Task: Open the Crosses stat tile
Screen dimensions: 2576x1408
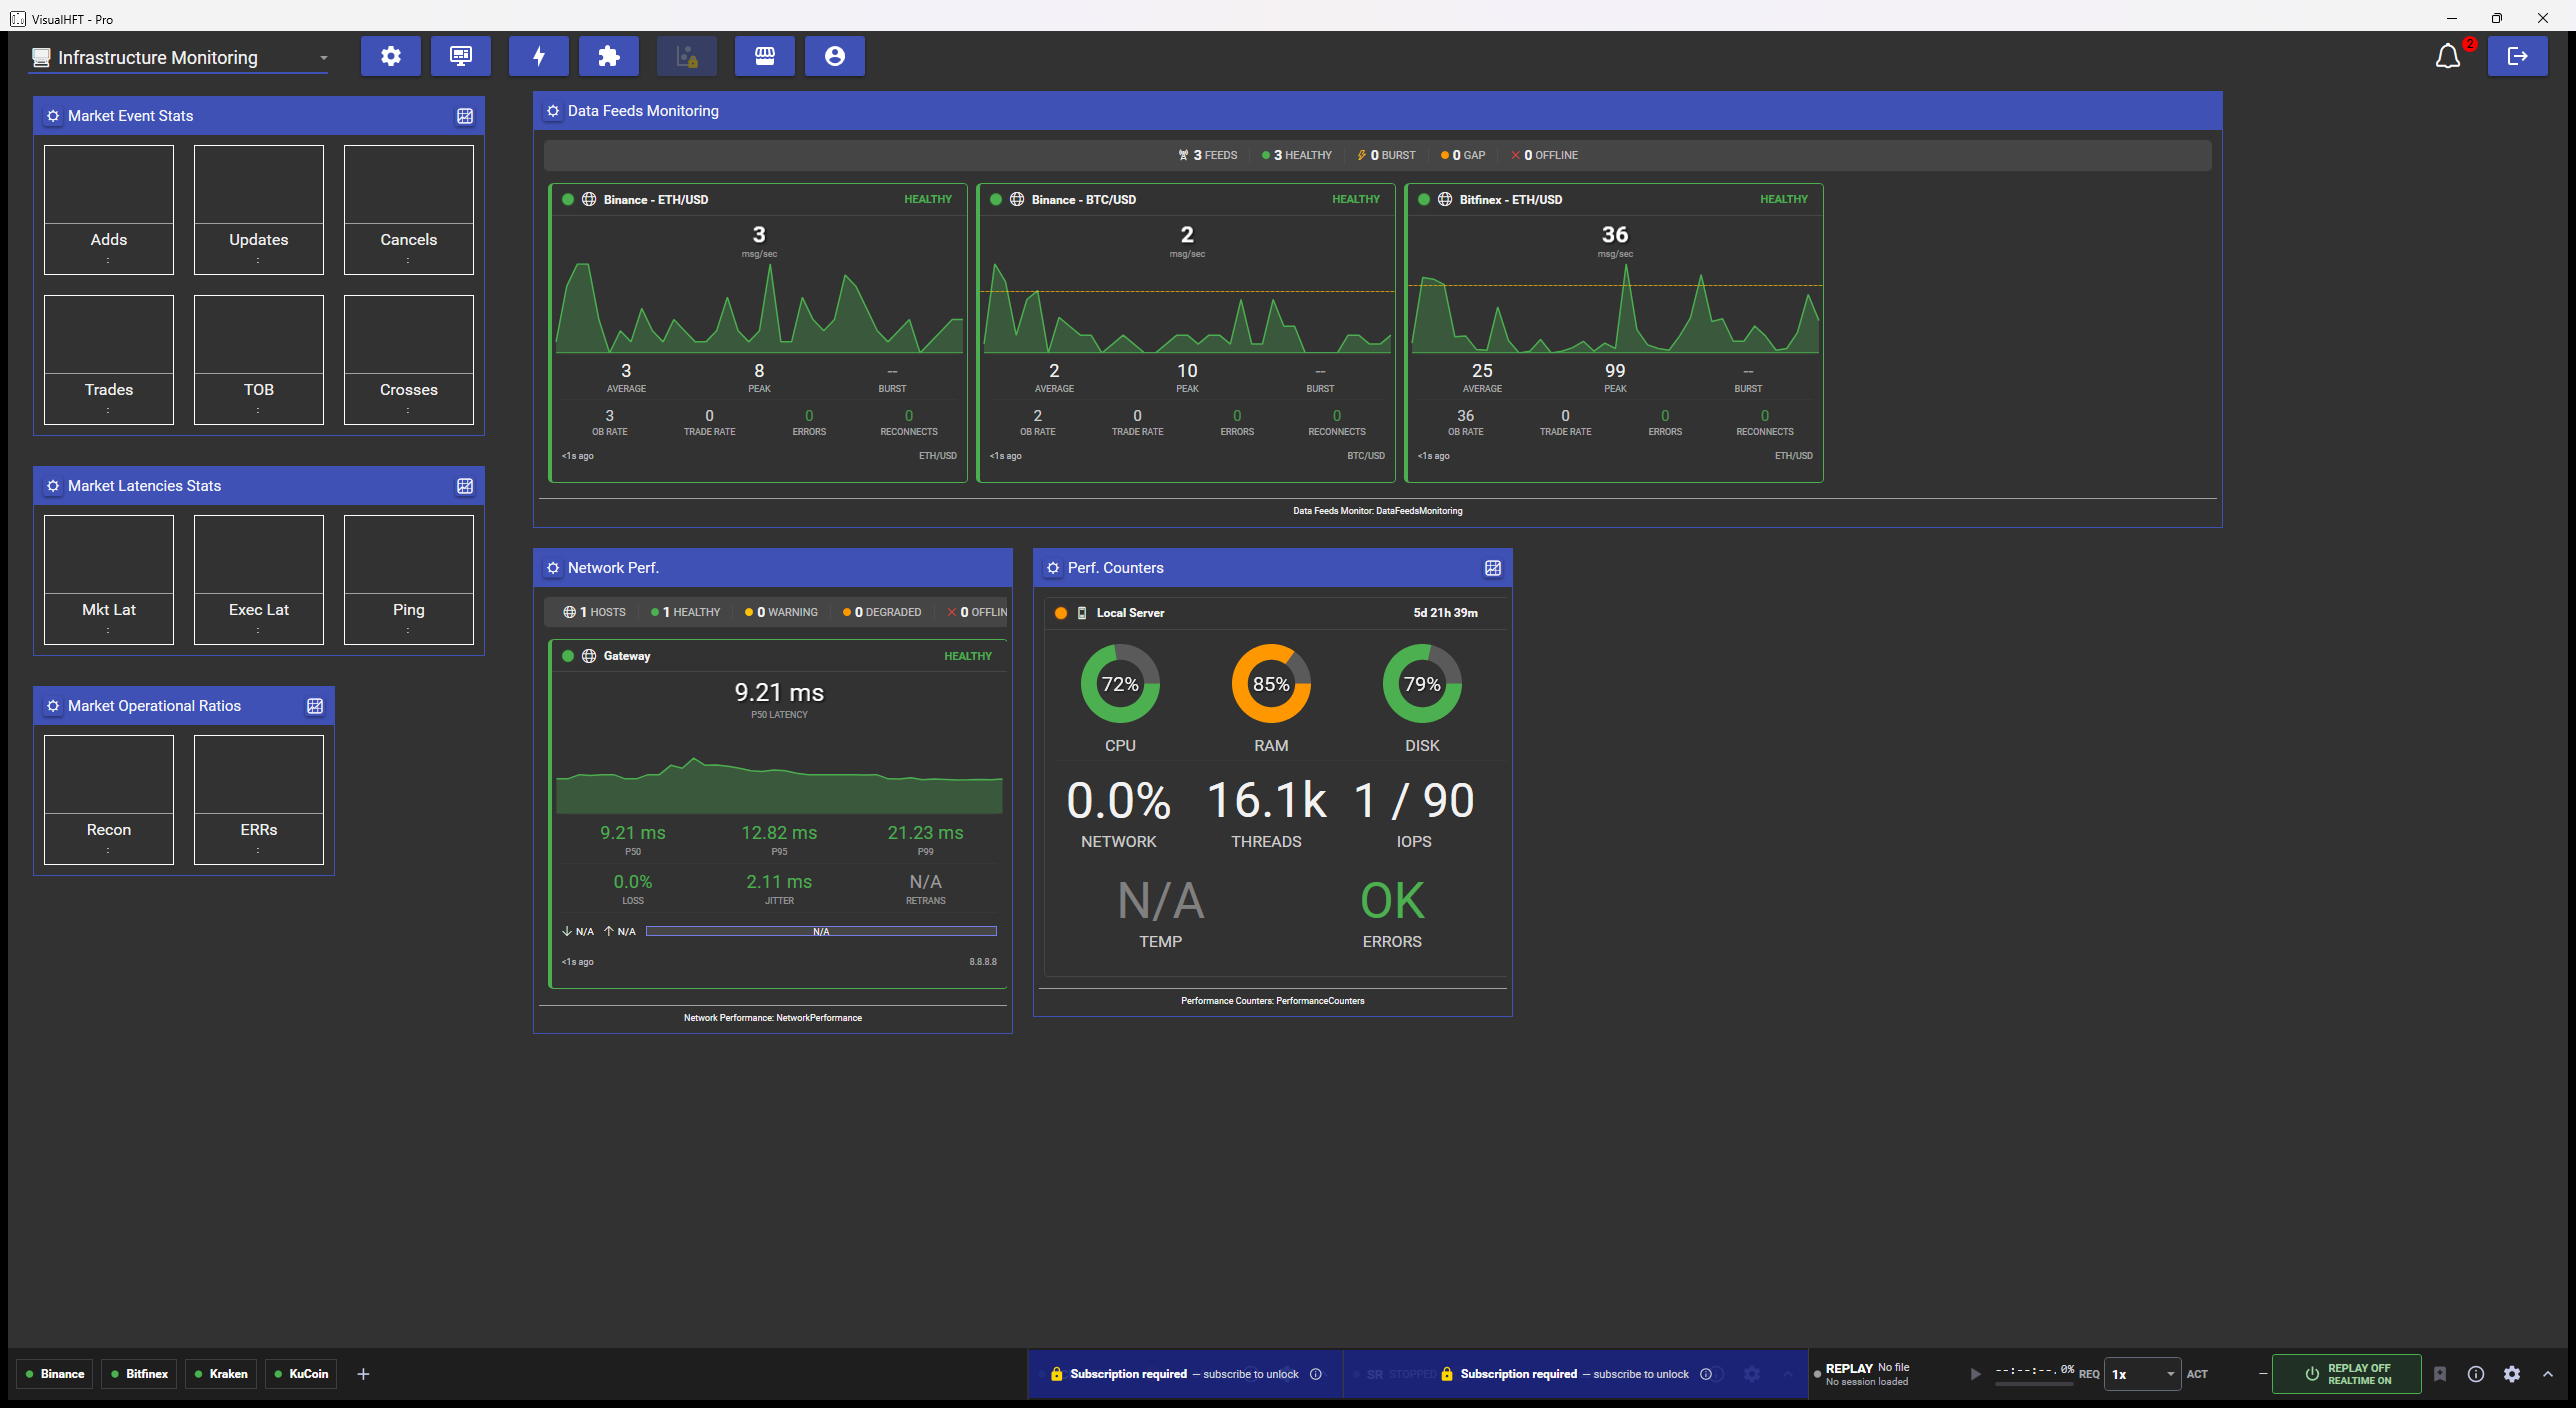Action: pos(409,360)
